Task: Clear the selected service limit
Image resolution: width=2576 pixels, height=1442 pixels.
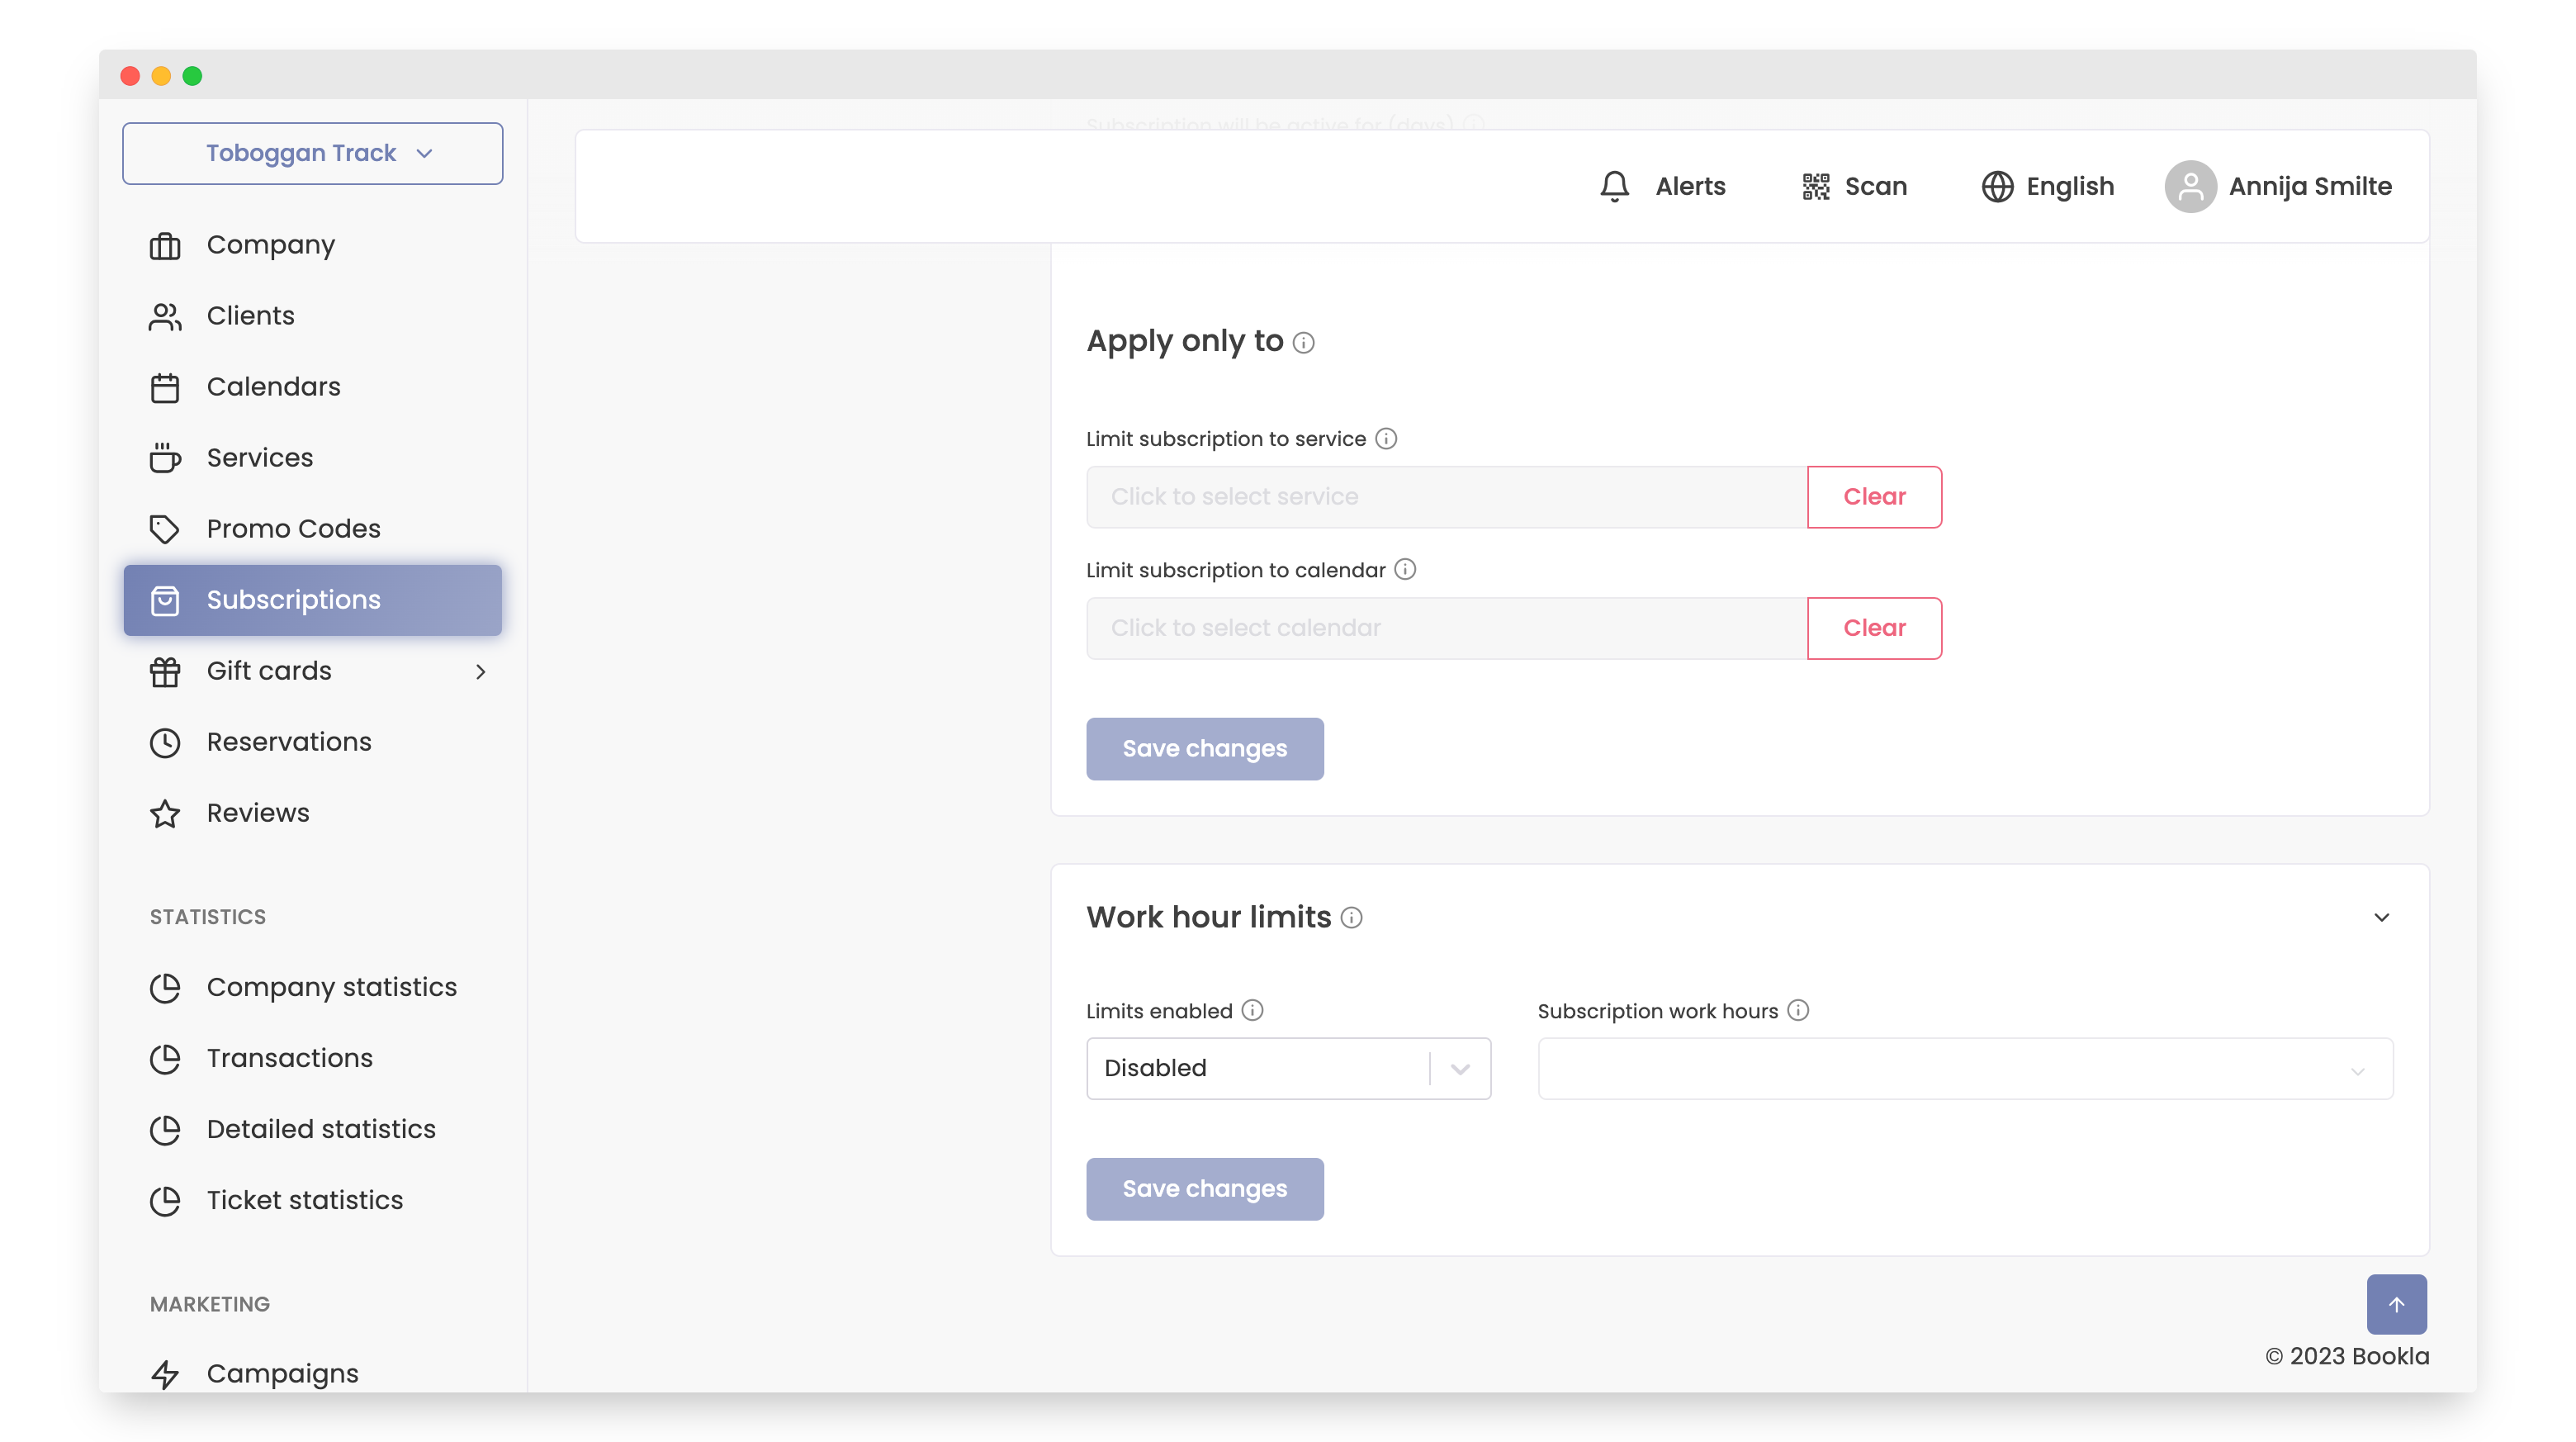Action: [x=1874, y=497]
